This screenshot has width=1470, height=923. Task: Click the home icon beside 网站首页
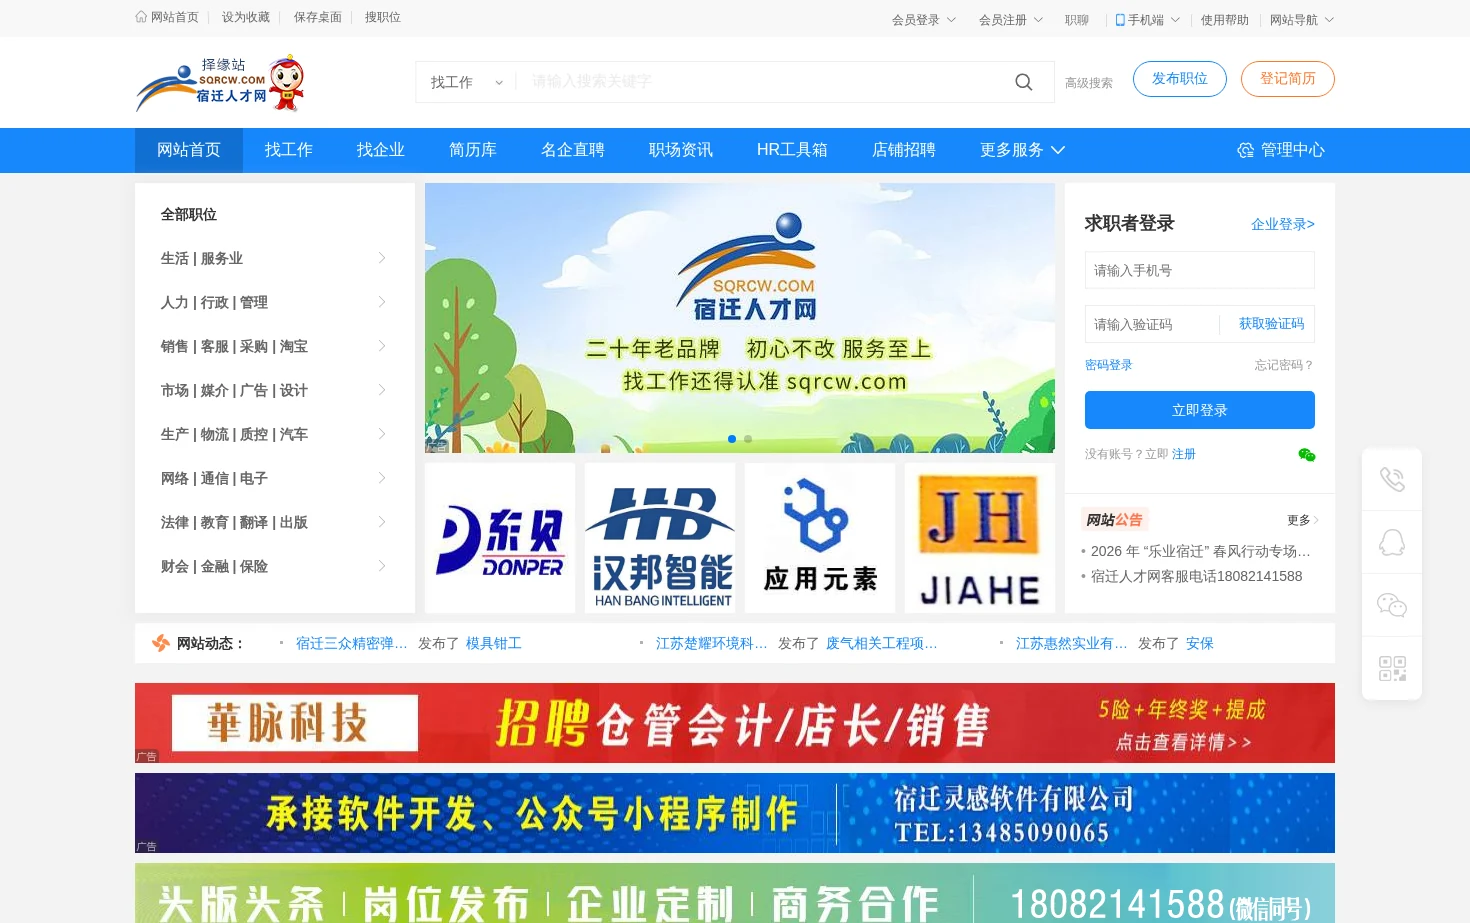[x=141, y=17]
